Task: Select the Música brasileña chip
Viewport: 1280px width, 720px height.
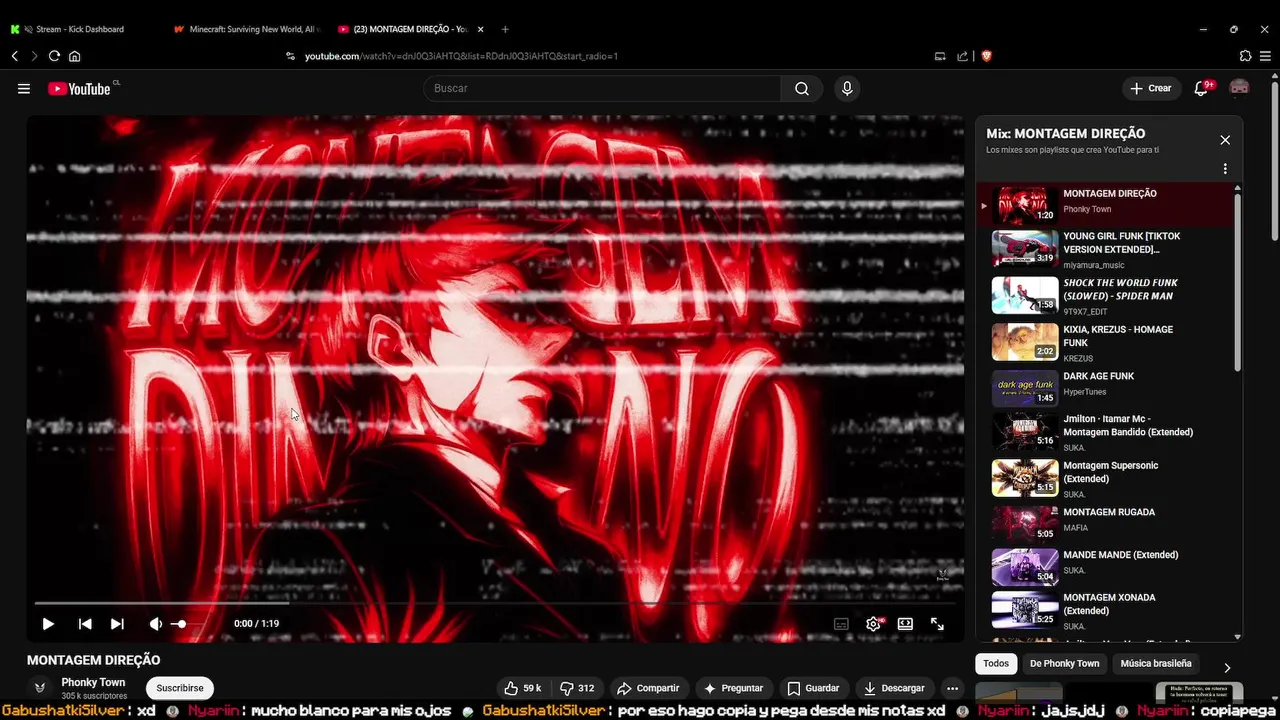Action: [x=1156, y=663]
